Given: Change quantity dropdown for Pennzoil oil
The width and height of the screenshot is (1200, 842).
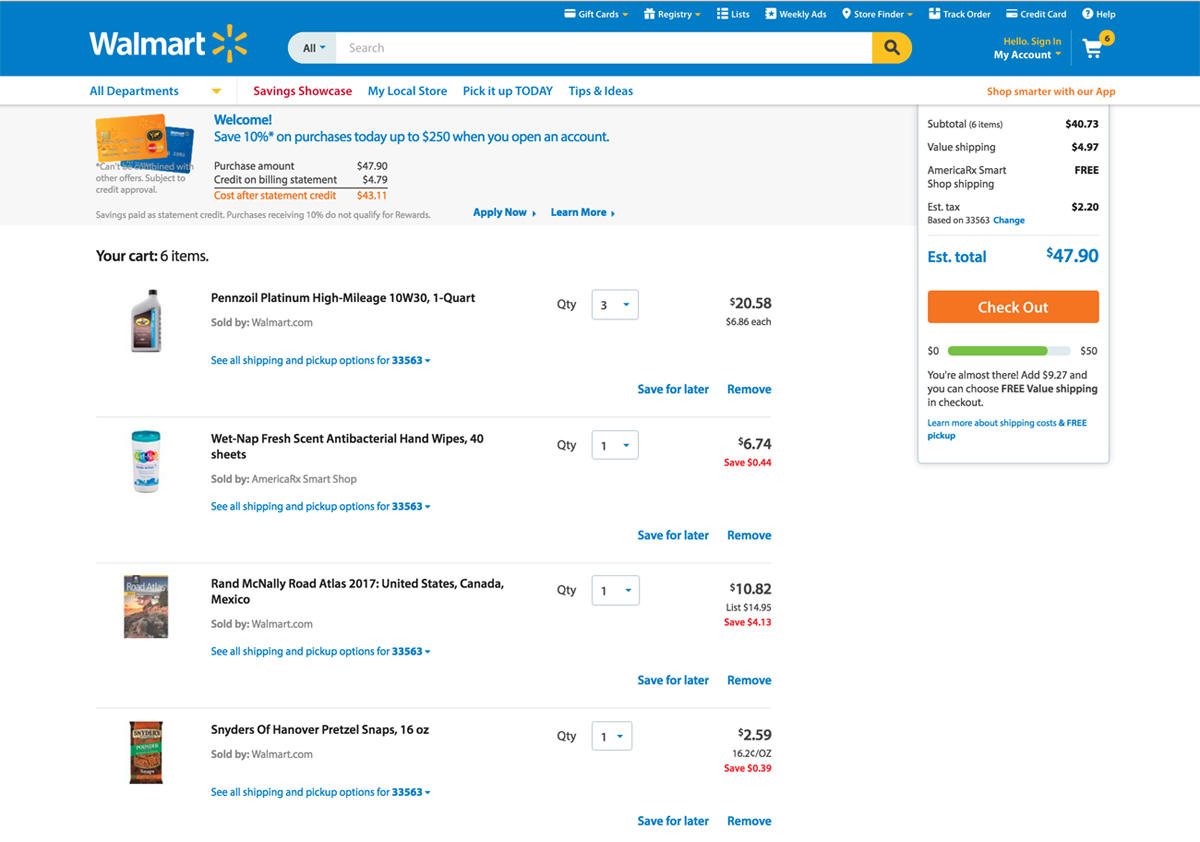Looking at the screenshot, I should point(615,305).
